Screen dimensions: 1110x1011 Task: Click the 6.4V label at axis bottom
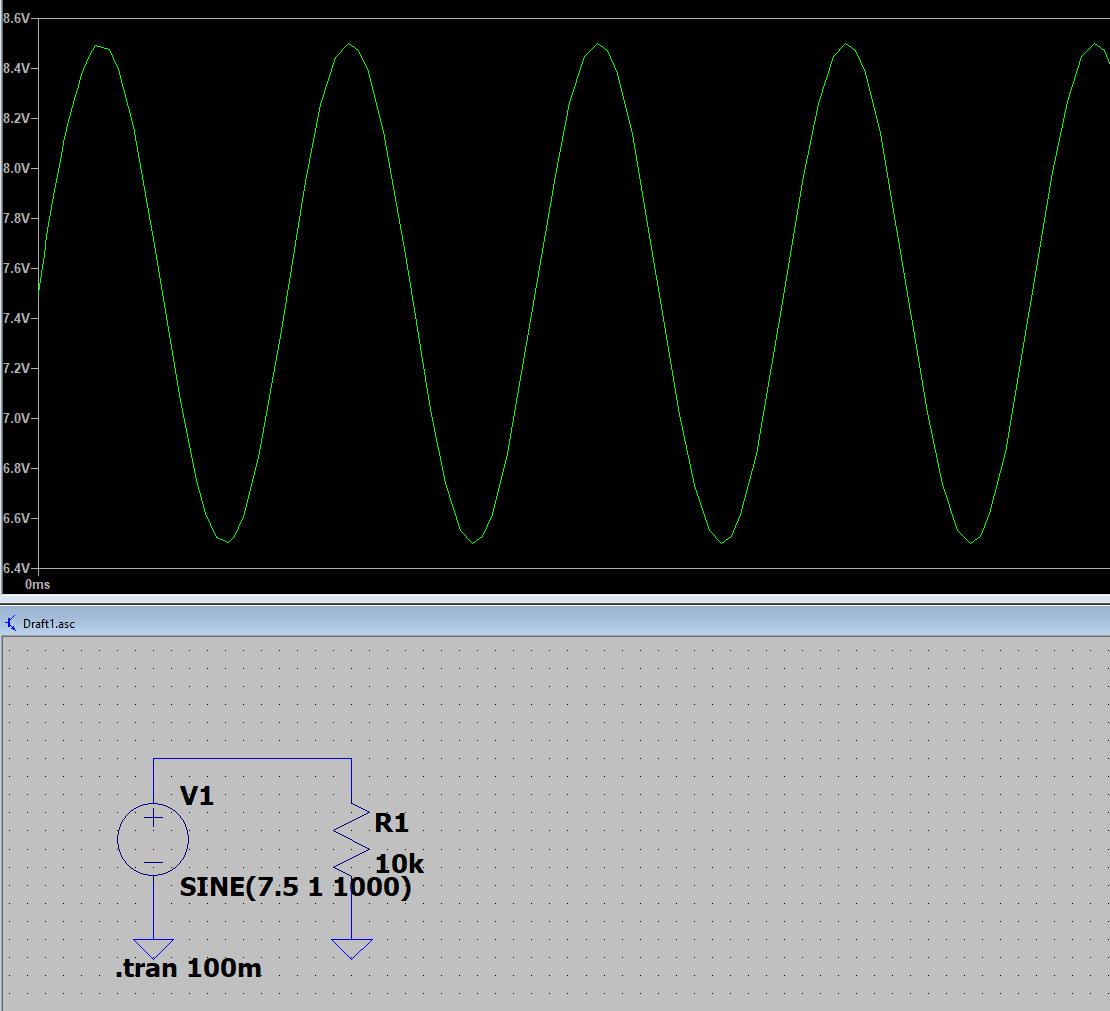click(x=16, y=567)
